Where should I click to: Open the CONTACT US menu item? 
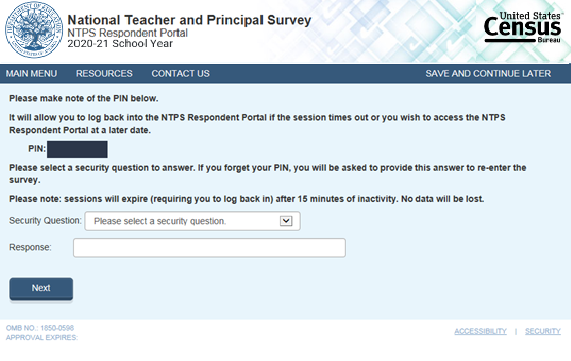[180, 74]
